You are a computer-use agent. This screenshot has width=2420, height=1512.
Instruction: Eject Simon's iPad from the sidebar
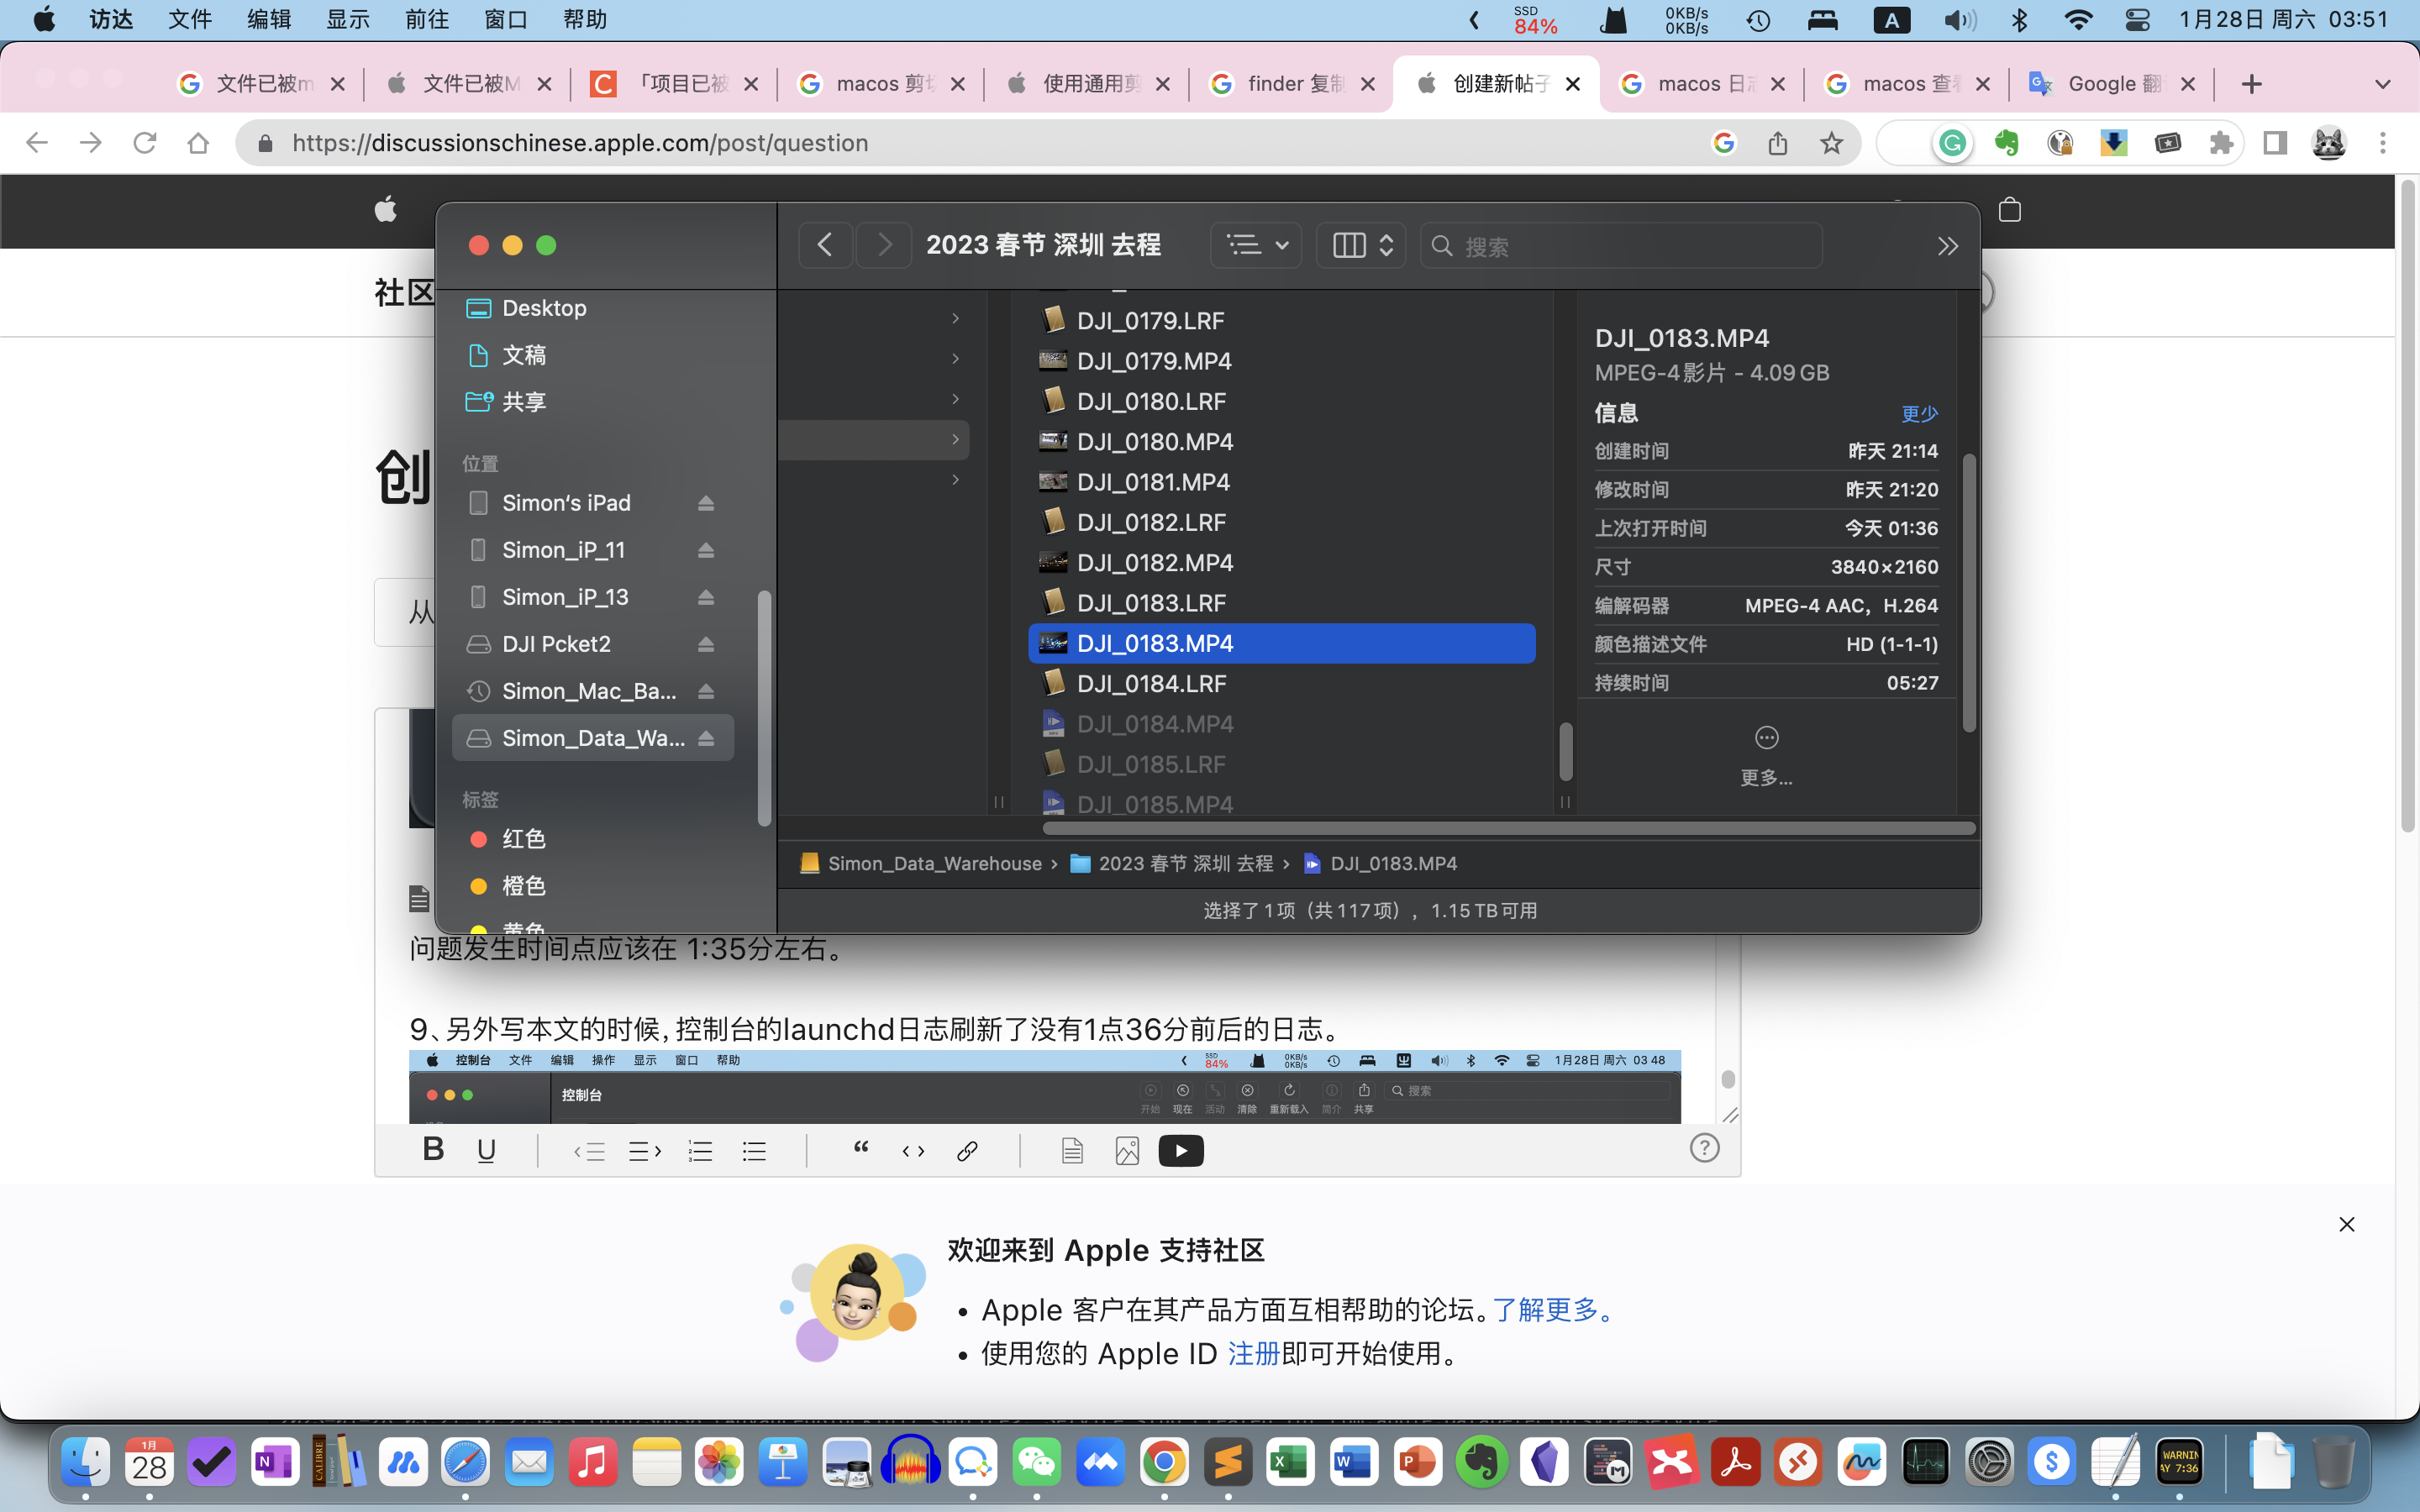(x=706, y=503)
